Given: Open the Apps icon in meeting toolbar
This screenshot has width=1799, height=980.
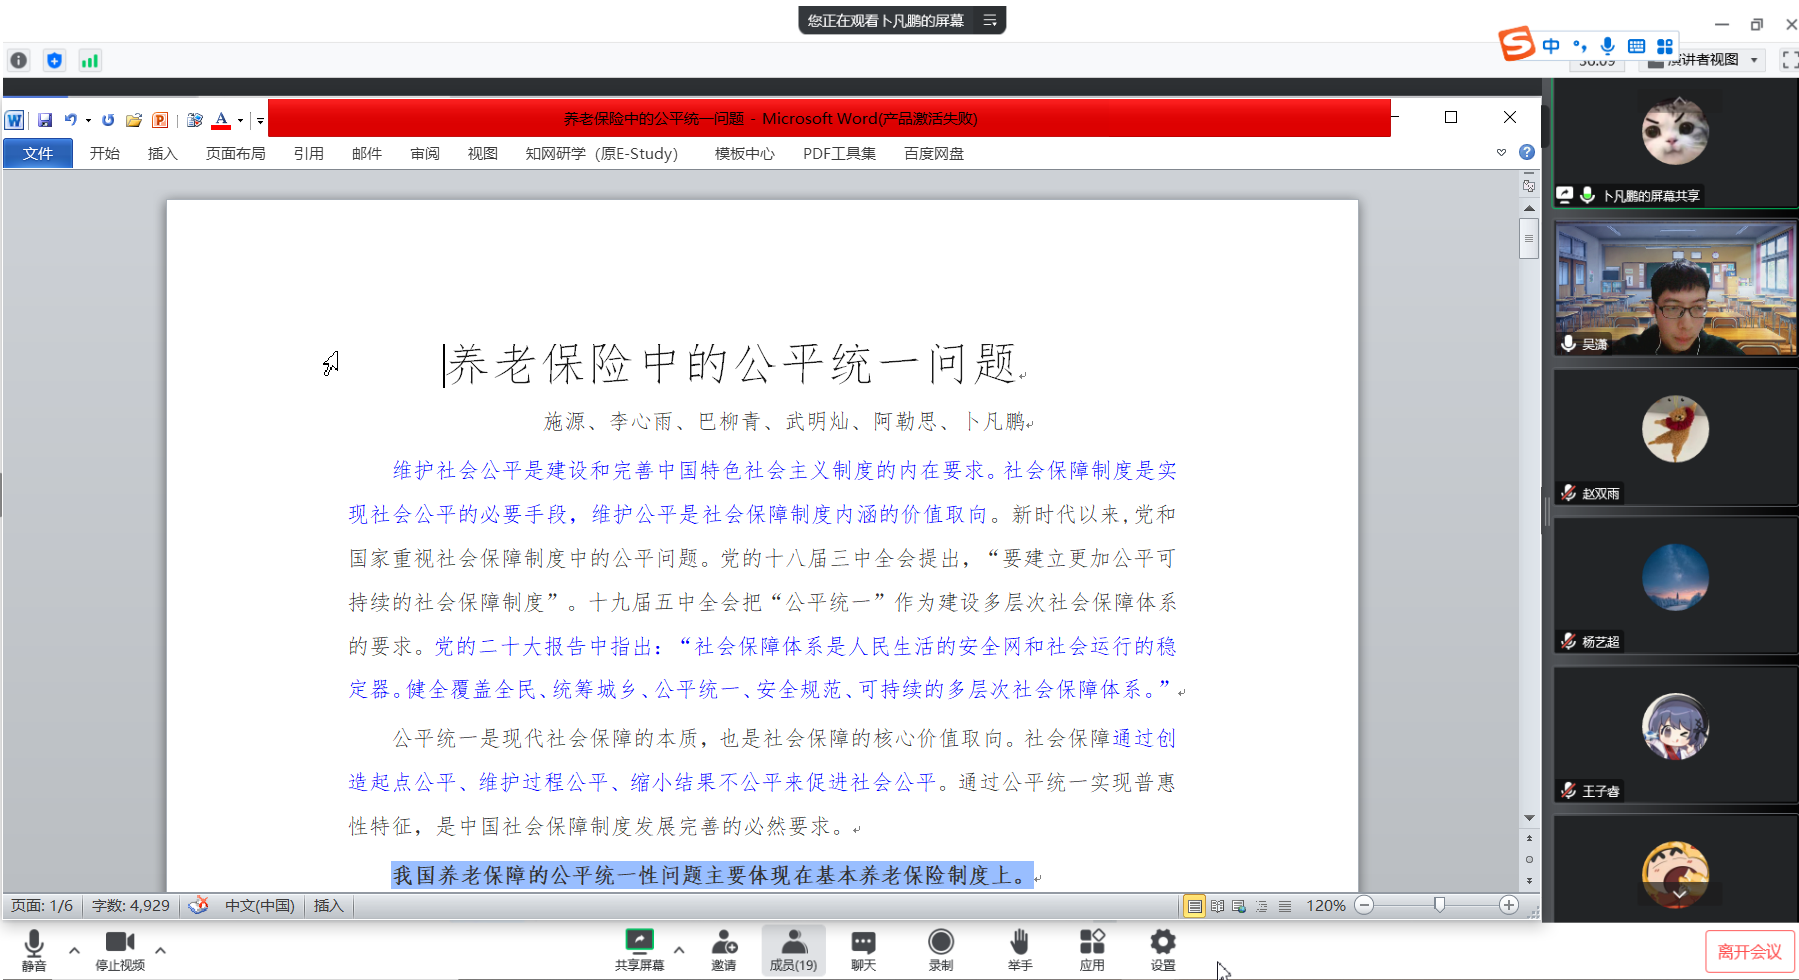Looking at the screenshot, I should [1092, 942].
